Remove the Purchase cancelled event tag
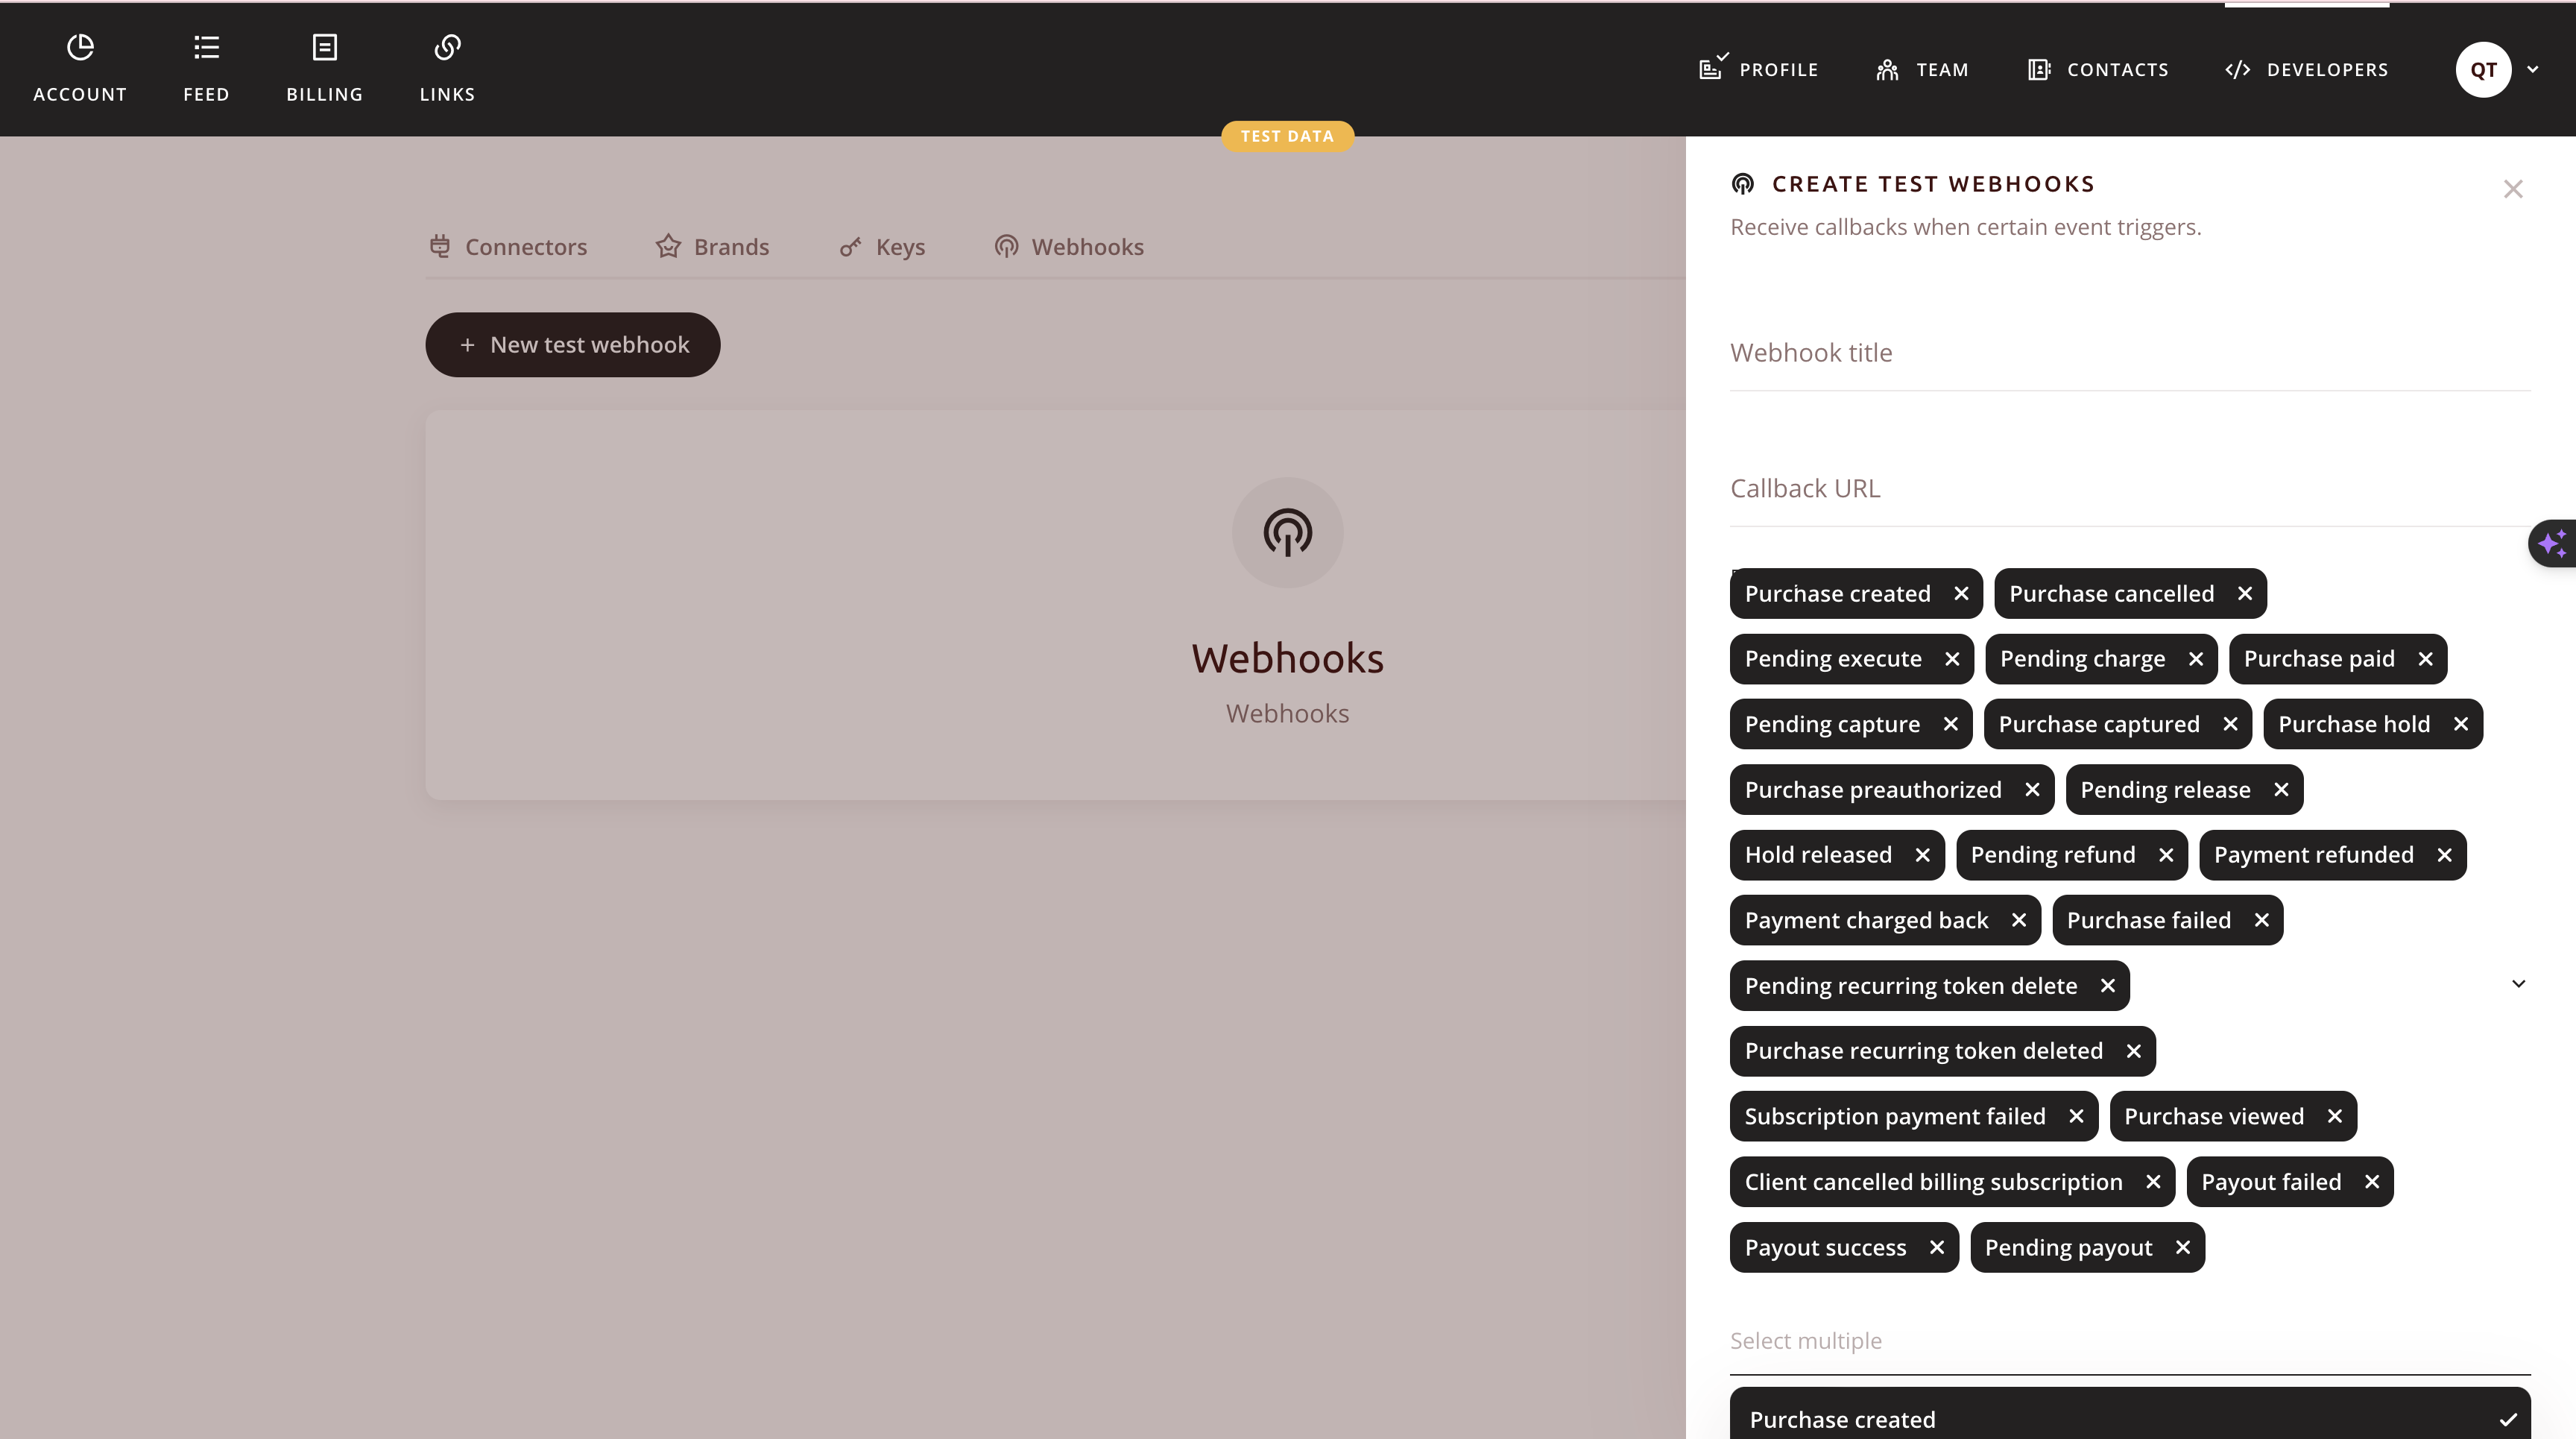The image size is (2576, 1439). (2245, 593)
